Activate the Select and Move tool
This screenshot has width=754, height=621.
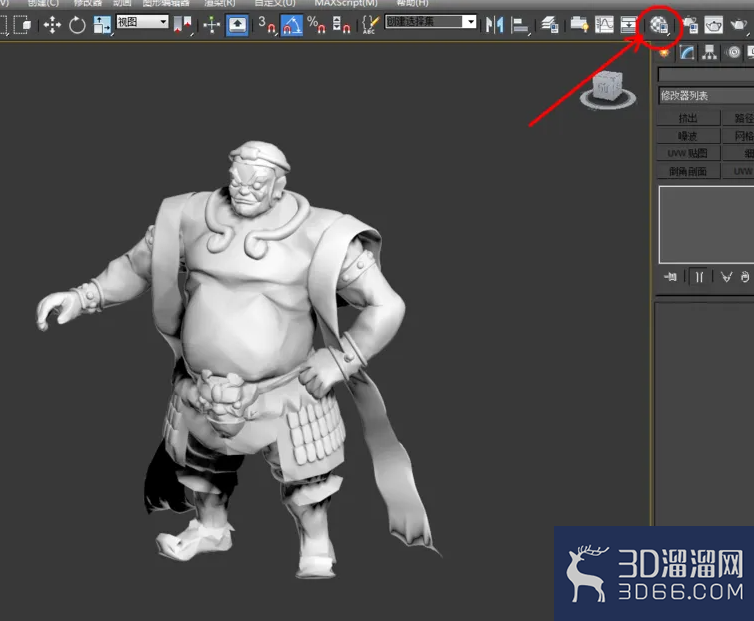pyautogui.click(x=52, y=25)
